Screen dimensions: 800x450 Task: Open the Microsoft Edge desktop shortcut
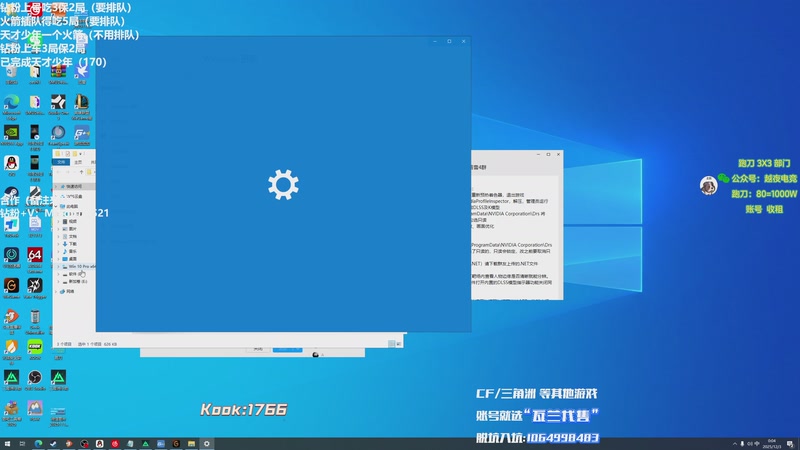[11, 105]
